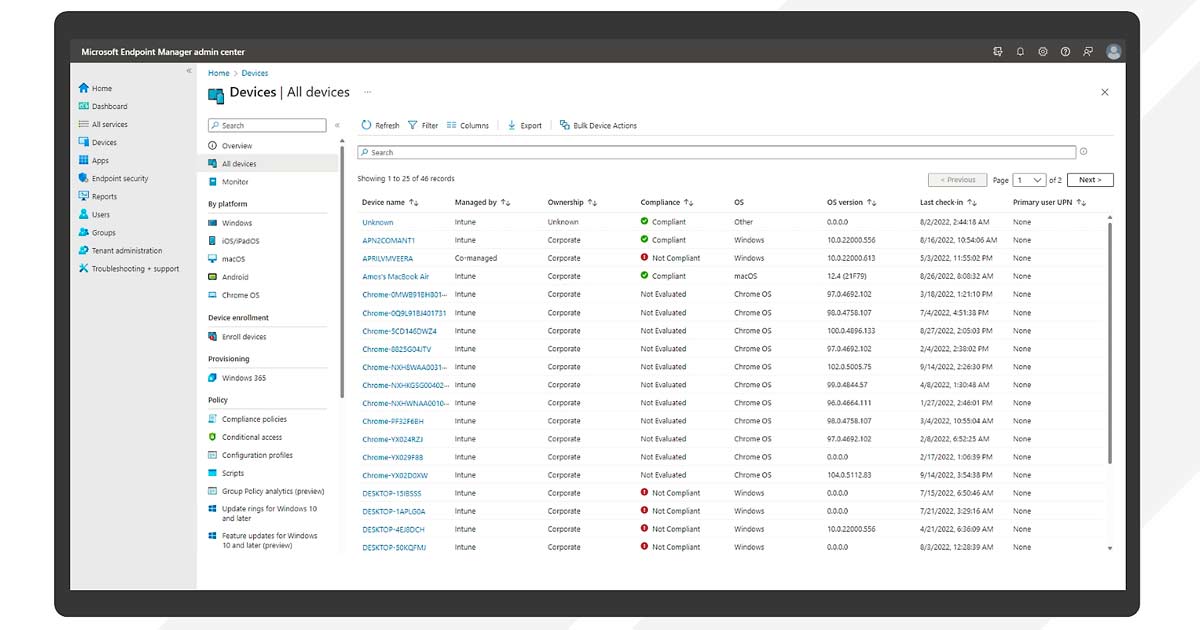This screenshot has width=1200, height=630.
Task: Open the portal settings gear icon
Action: pyautogui.click(x=1042, y=50)
